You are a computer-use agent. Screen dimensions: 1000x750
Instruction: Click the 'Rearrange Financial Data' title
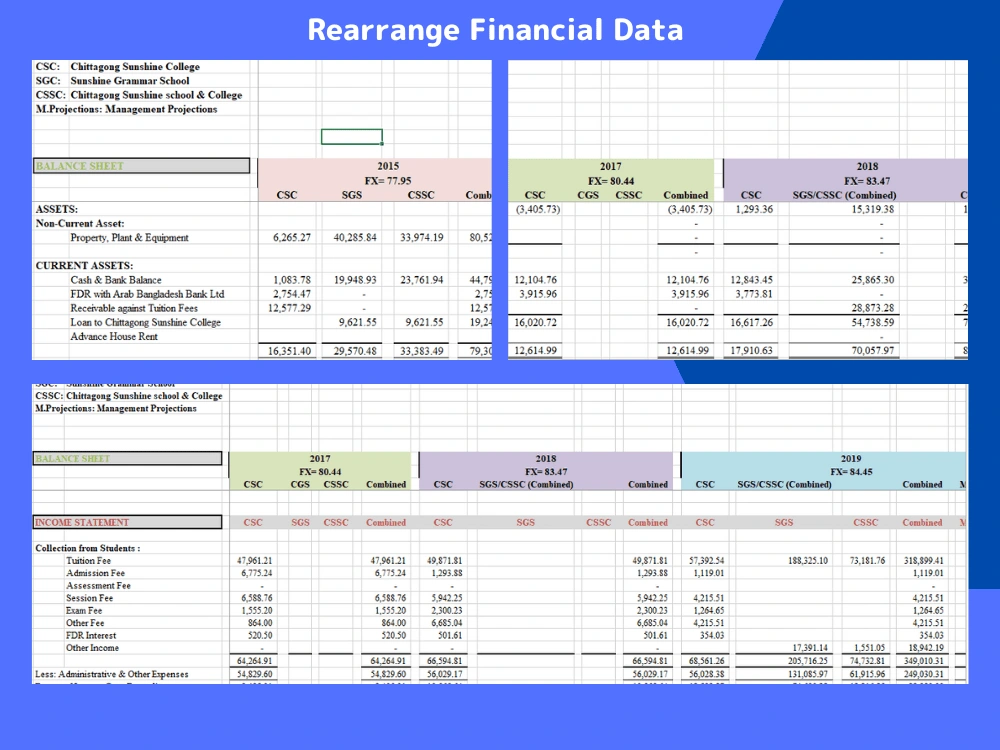coord(495,30)
